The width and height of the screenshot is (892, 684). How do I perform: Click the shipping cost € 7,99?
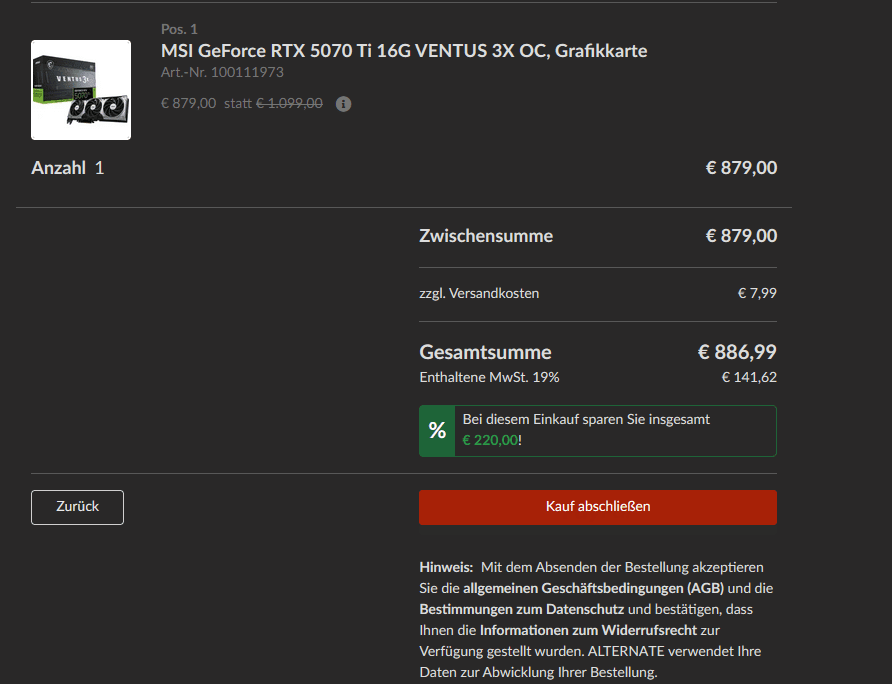click(x=757, y=293)
